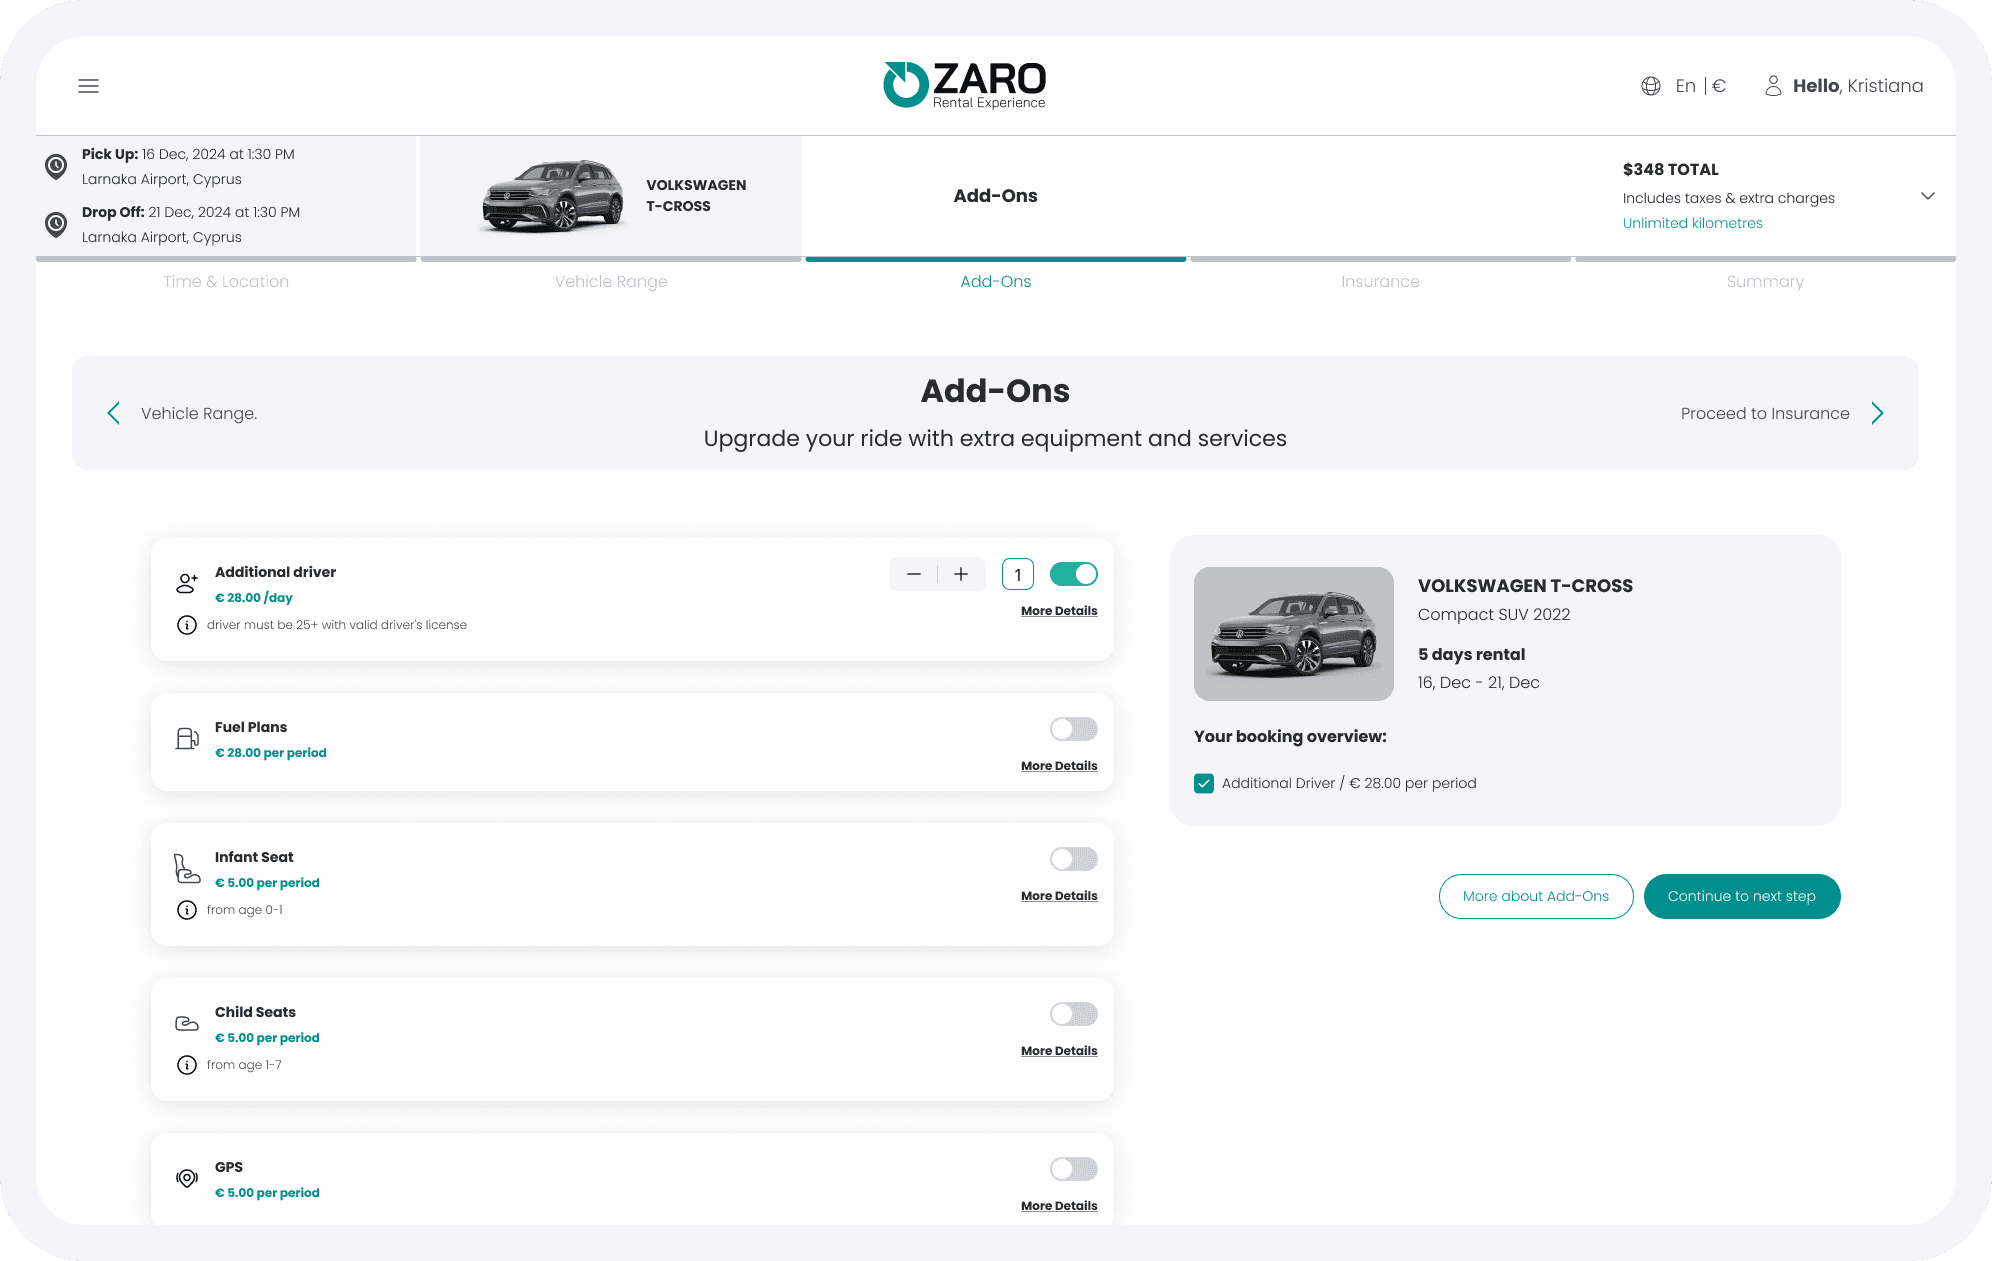The height and width of the screenshot is (1261, 1992).
Task: Click the GPS location icon
Action: click(x=187, y=1178)
